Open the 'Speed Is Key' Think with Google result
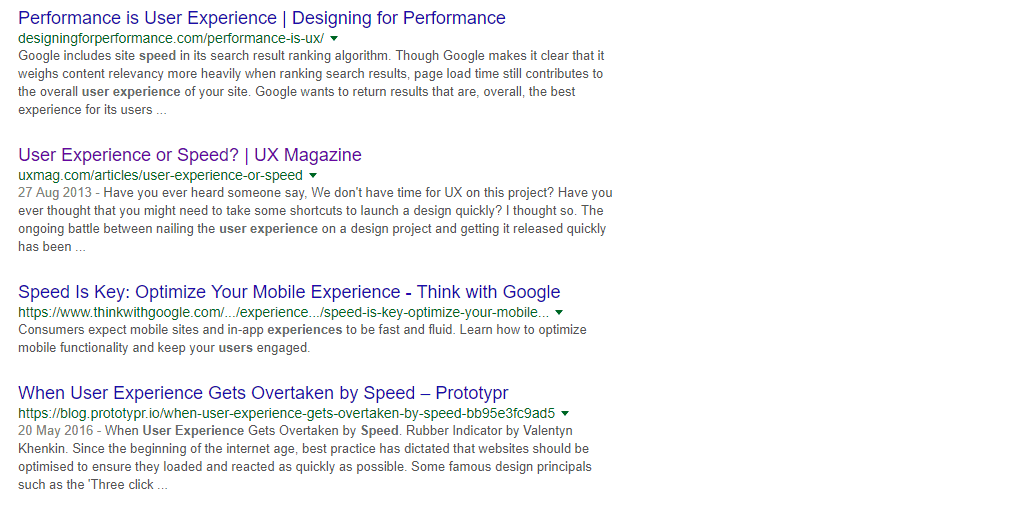Viewport: 1027px width, 511px height. coord(289,292)
